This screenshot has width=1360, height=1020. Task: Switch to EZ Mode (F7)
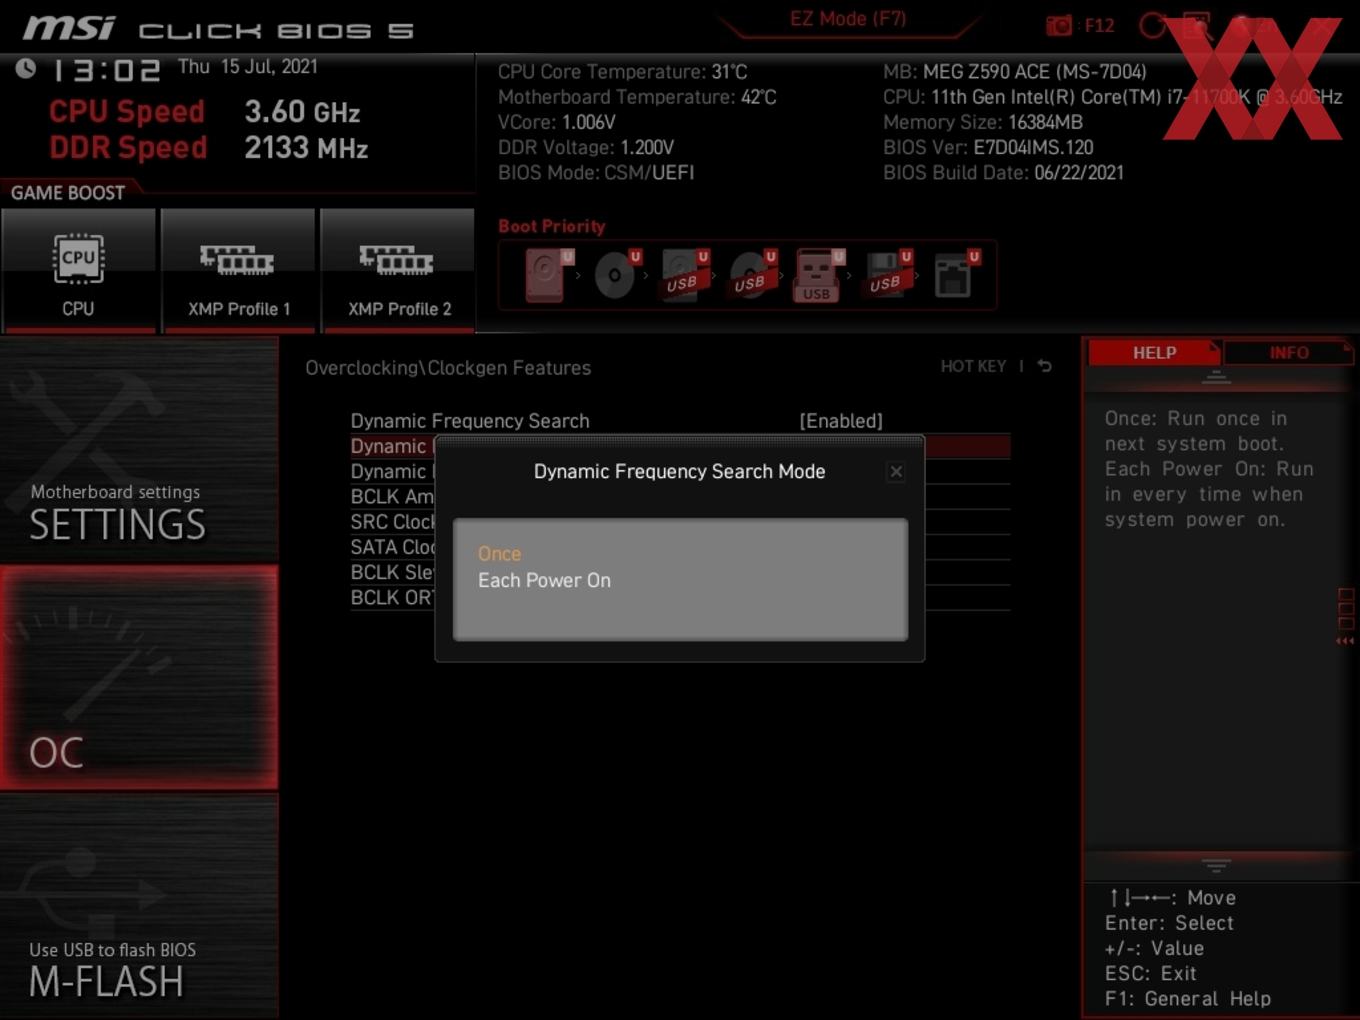[848, 19]
